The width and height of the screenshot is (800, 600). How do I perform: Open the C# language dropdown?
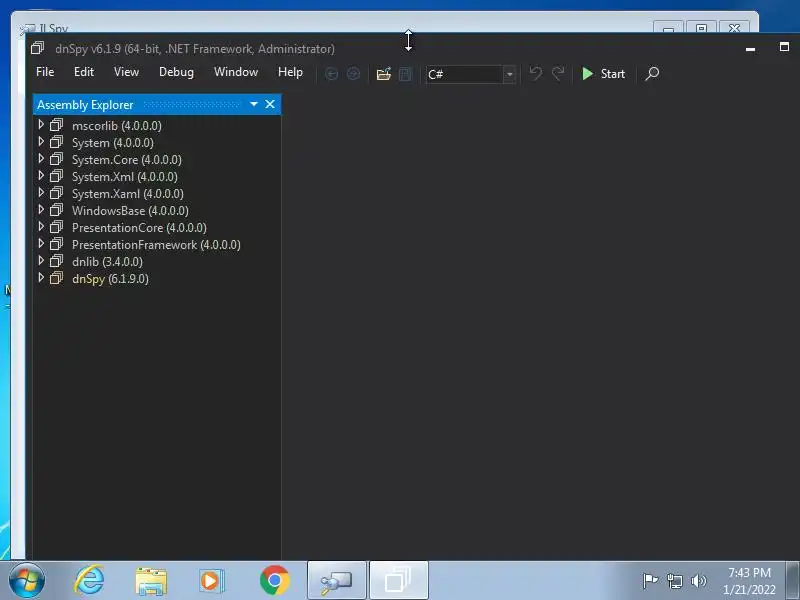(509, 74)
